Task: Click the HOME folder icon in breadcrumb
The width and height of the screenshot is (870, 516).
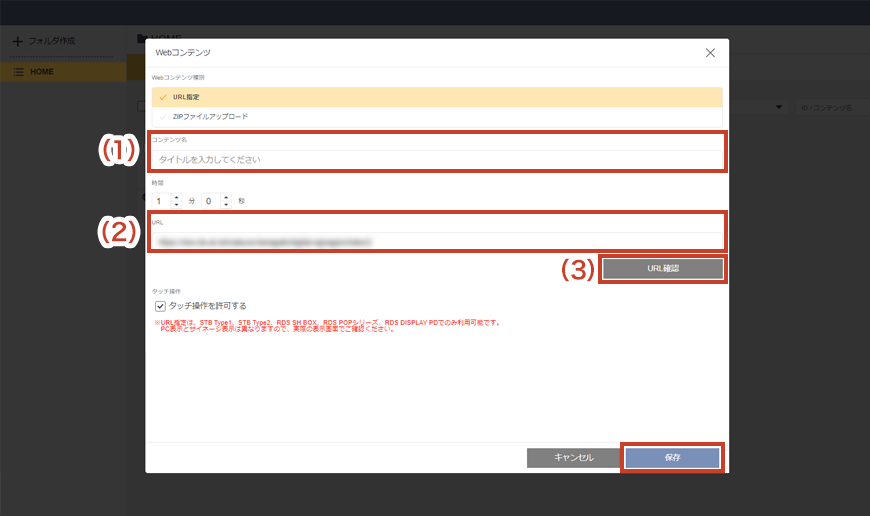Action: coord(141,37)
